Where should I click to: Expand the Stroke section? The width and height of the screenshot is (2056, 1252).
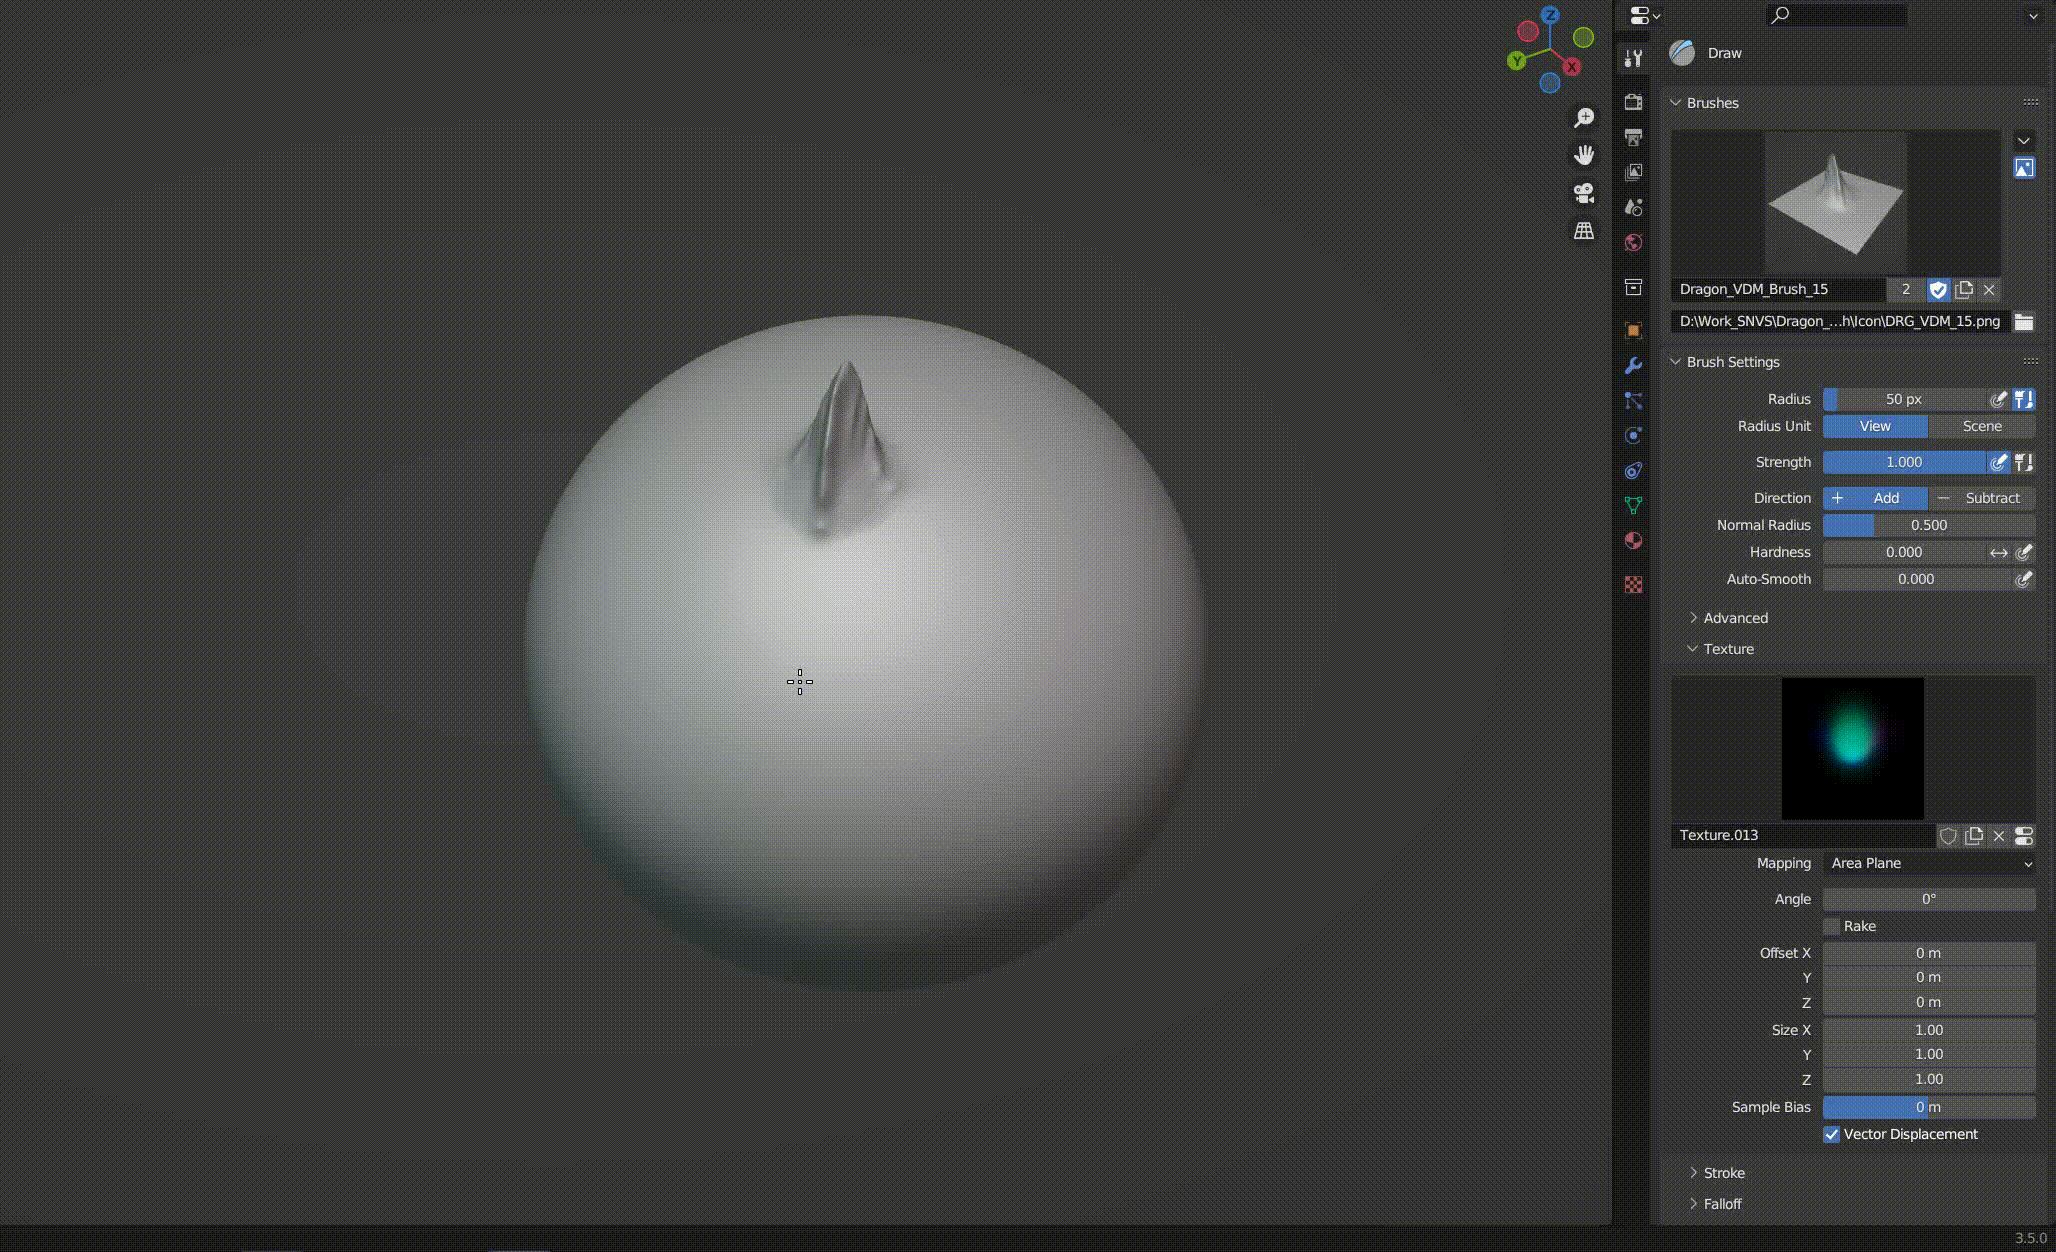(x=1724, y=1172)
